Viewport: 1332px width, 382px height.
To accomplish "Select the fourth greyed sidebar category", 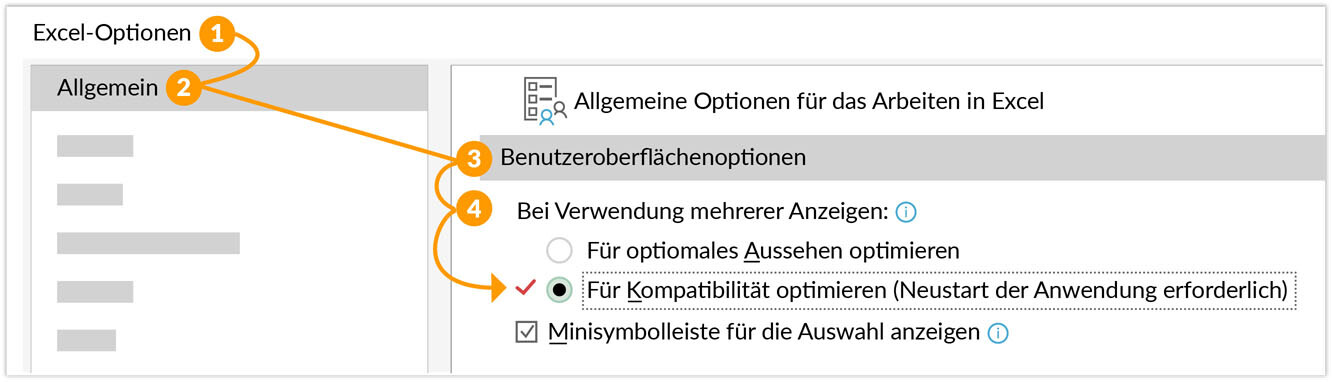I will click(x=95, y=291).
